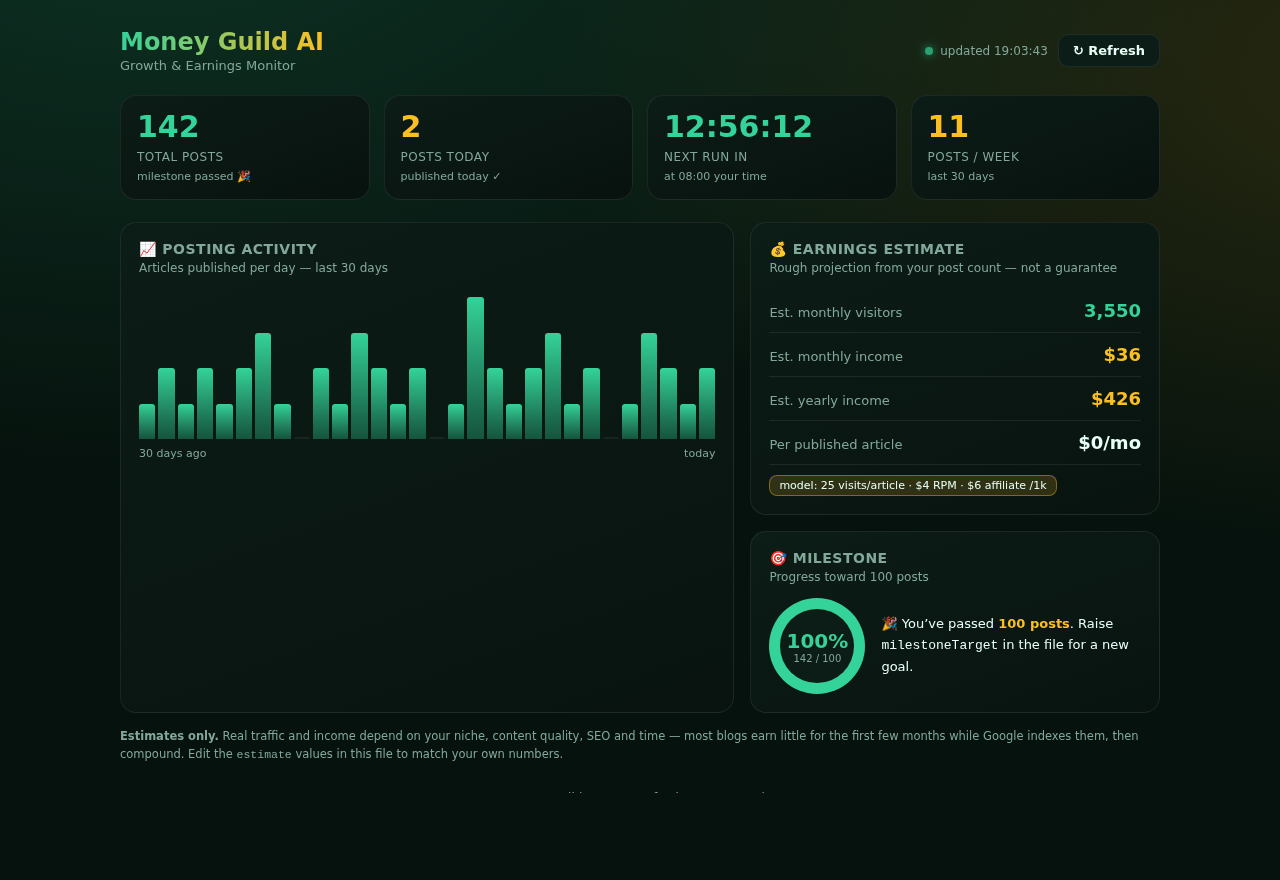Click the target icon in Milestone heading
This screenshot has width=1280, height=880.
point(778,558)
